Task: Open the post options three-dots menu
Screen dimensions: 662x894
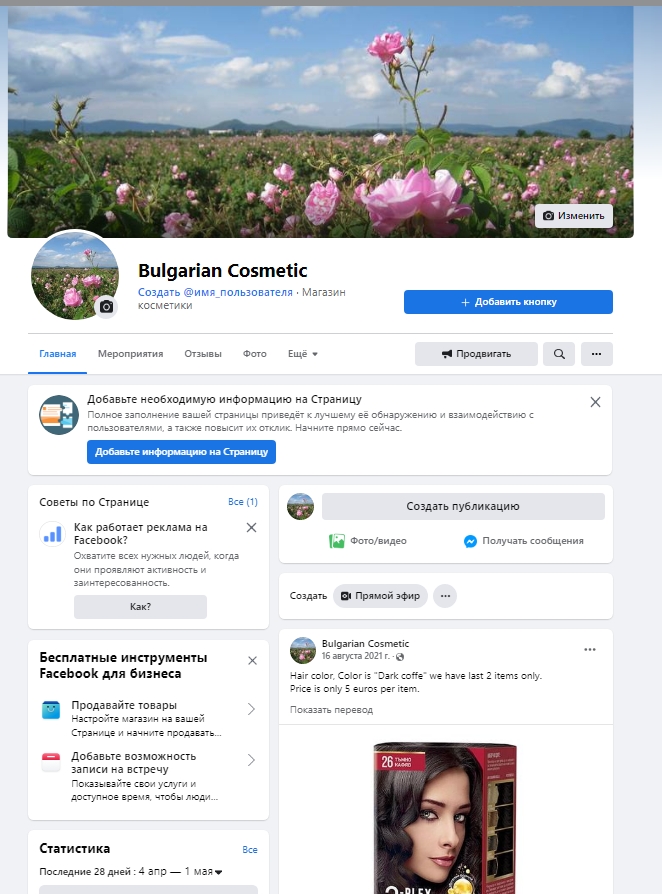Action: coord(590,650)
